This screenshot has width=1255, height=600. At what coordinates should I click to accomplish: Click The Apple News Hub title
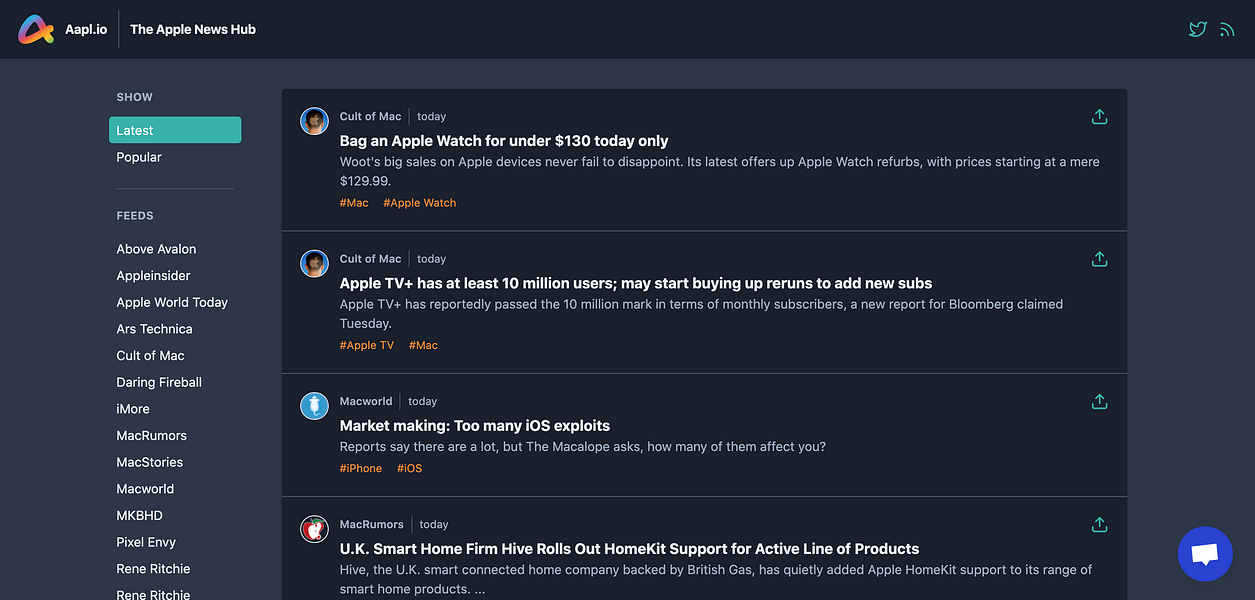click(x=193, y=29)
